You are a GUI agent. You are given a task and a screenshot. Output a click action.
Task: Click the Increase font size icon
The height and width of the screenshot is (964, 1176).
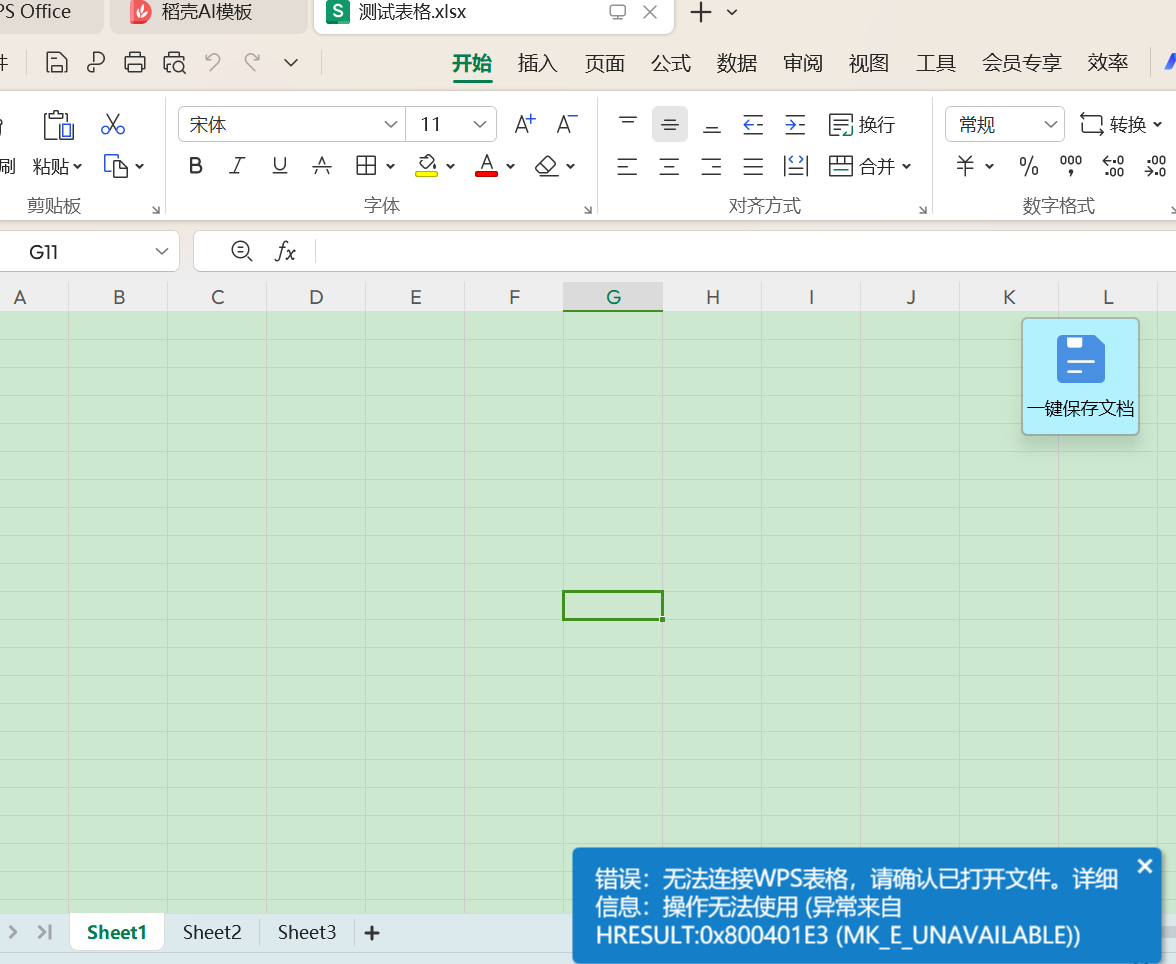(x=525, y=124)
